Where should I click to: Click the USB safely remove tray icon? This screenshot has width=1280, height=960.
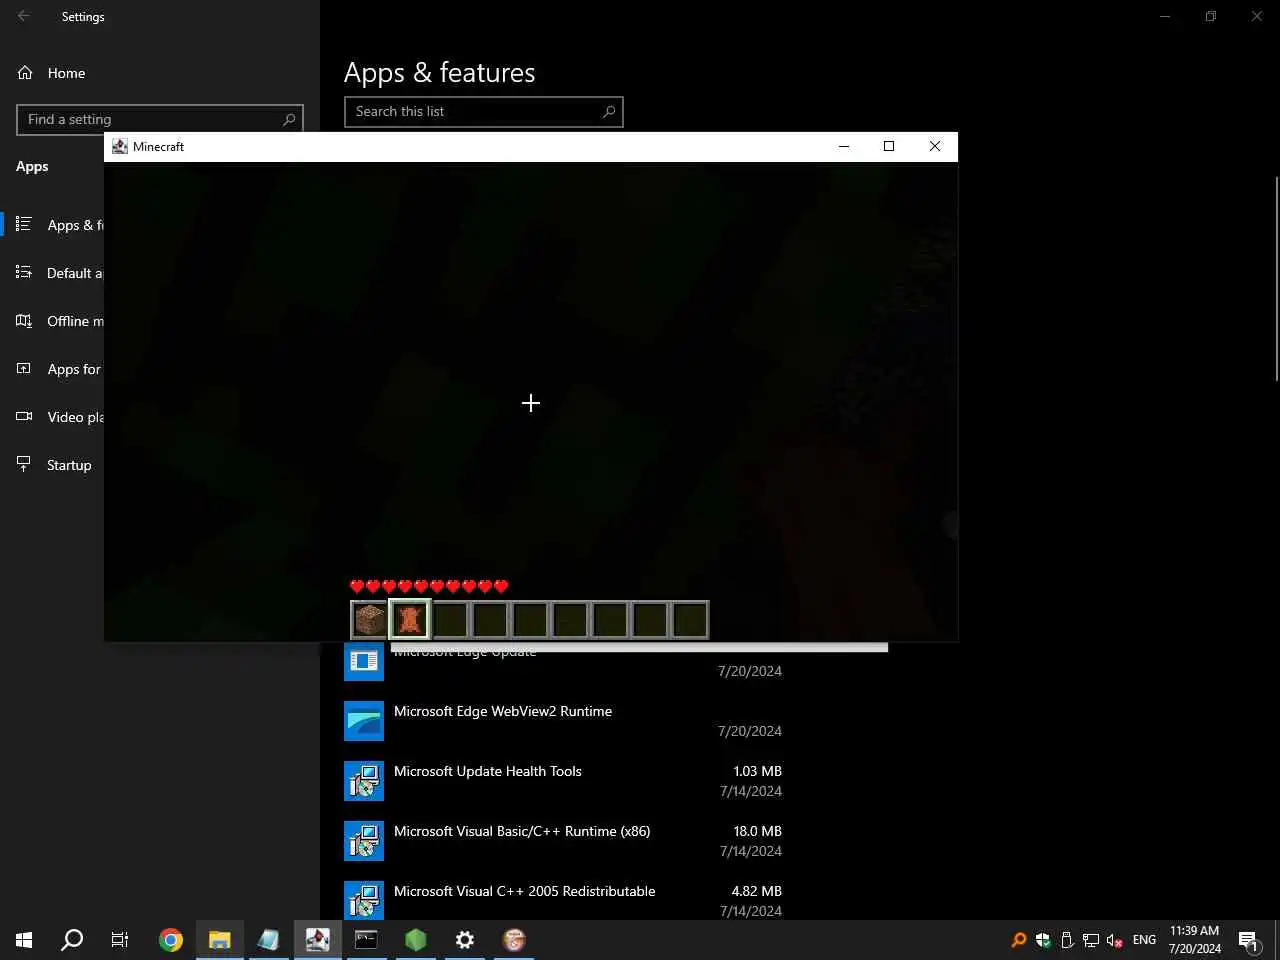1067,940
